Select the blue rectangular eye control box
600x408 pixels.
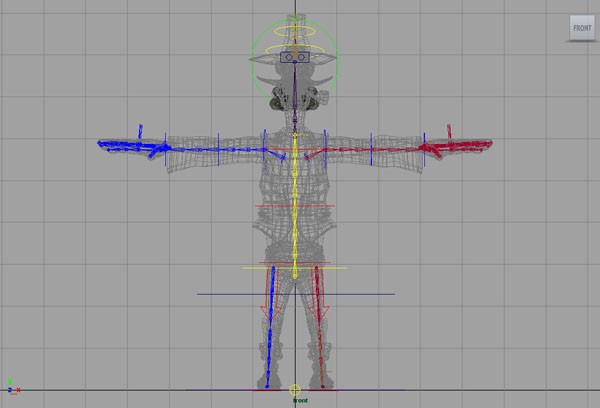295,58
